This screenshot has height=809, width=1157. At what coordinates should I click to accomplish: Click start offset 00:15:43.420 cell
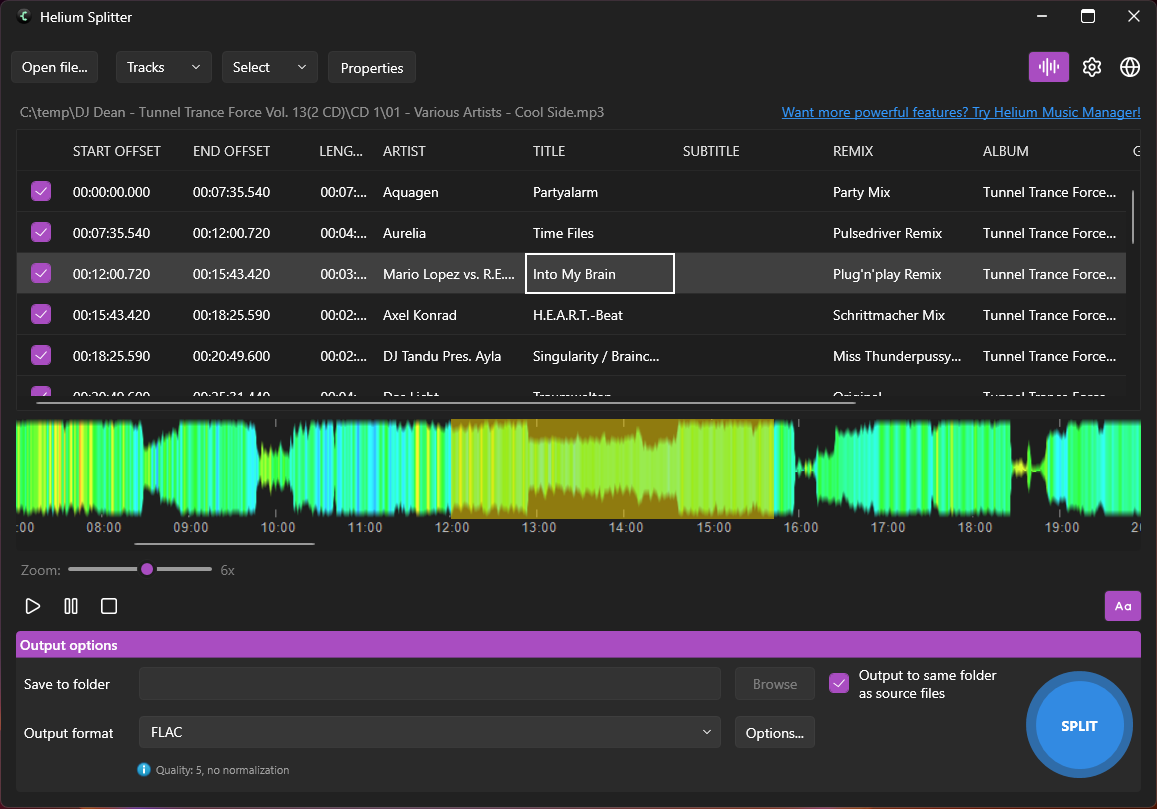[x=111, y=315]
